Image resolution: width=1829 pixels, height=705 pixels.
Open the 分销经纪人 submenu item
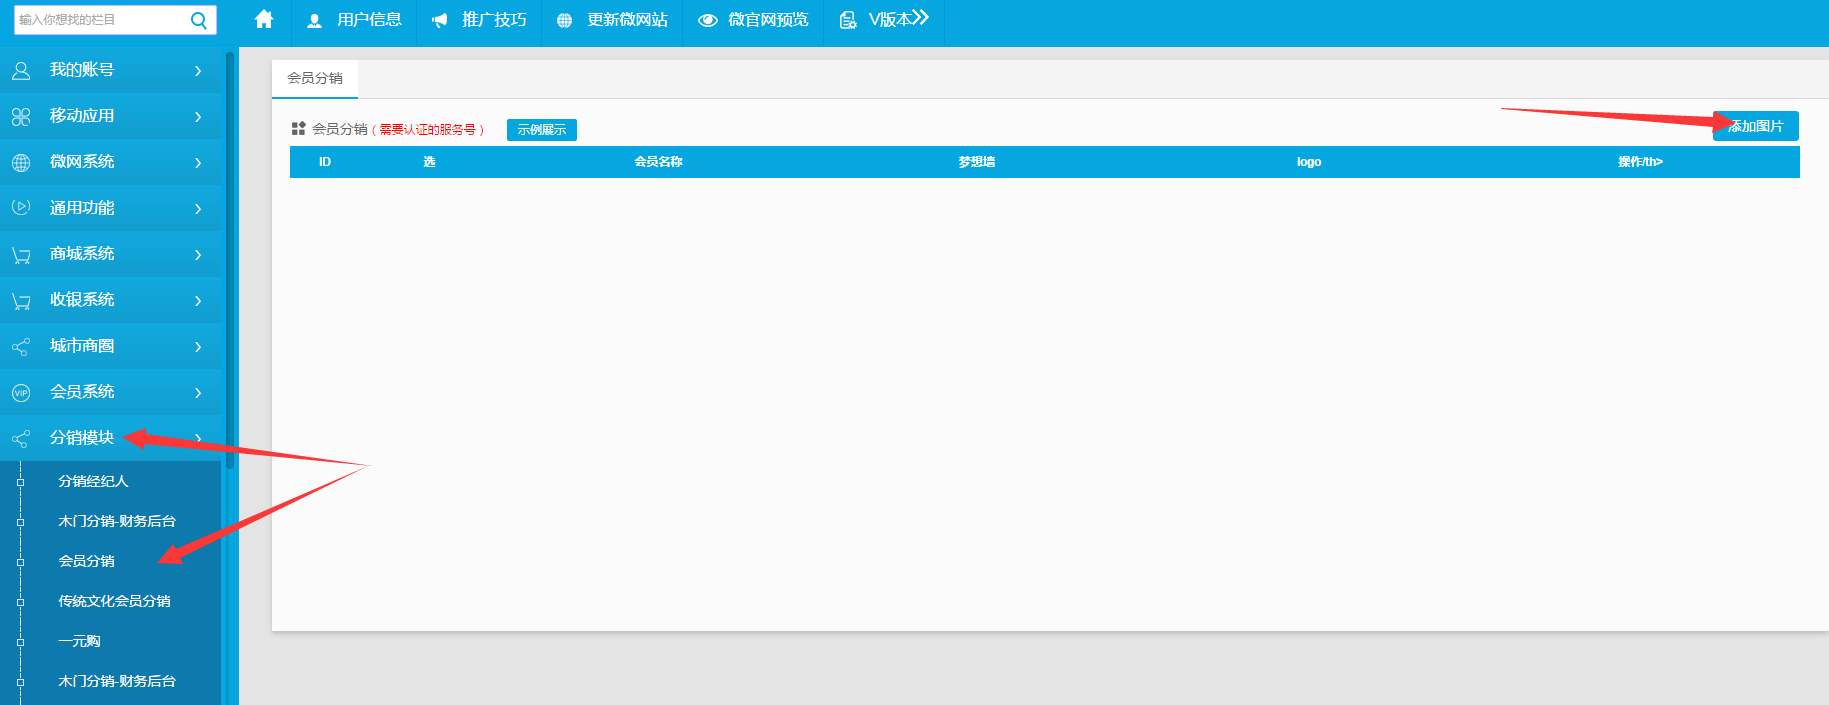coord(93,481)
